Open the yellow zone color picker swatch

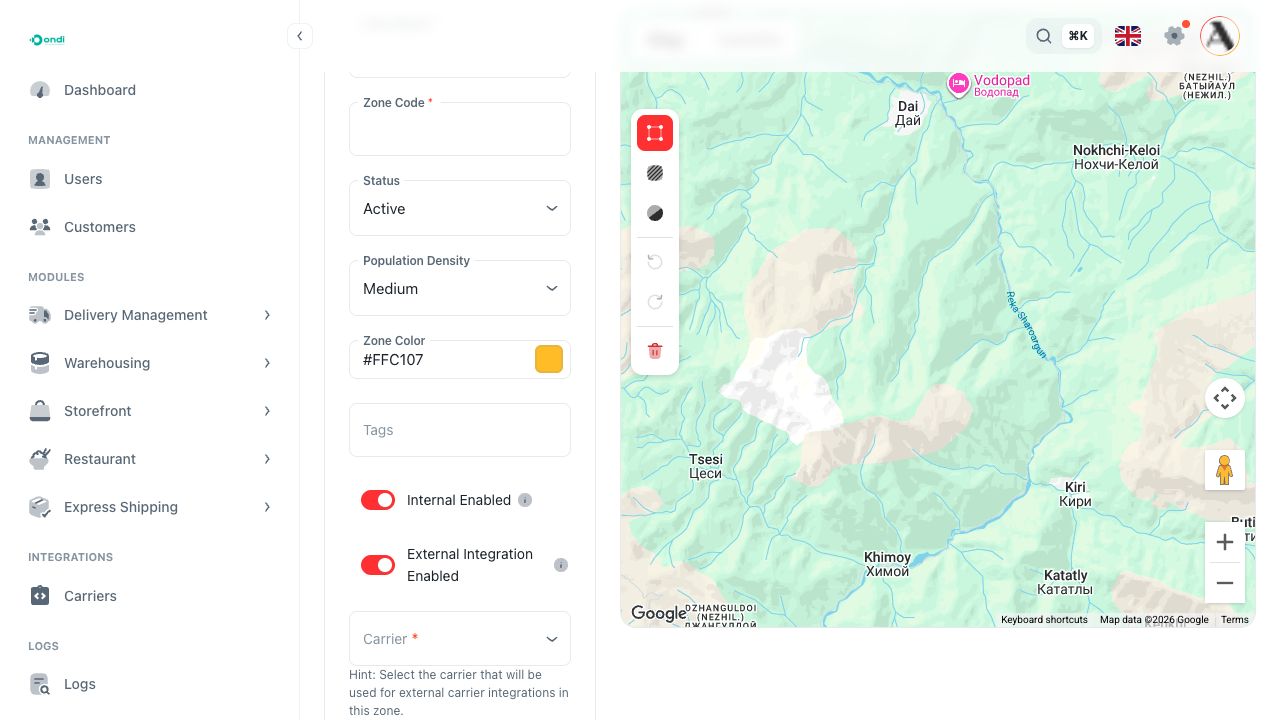pos(549,359)
